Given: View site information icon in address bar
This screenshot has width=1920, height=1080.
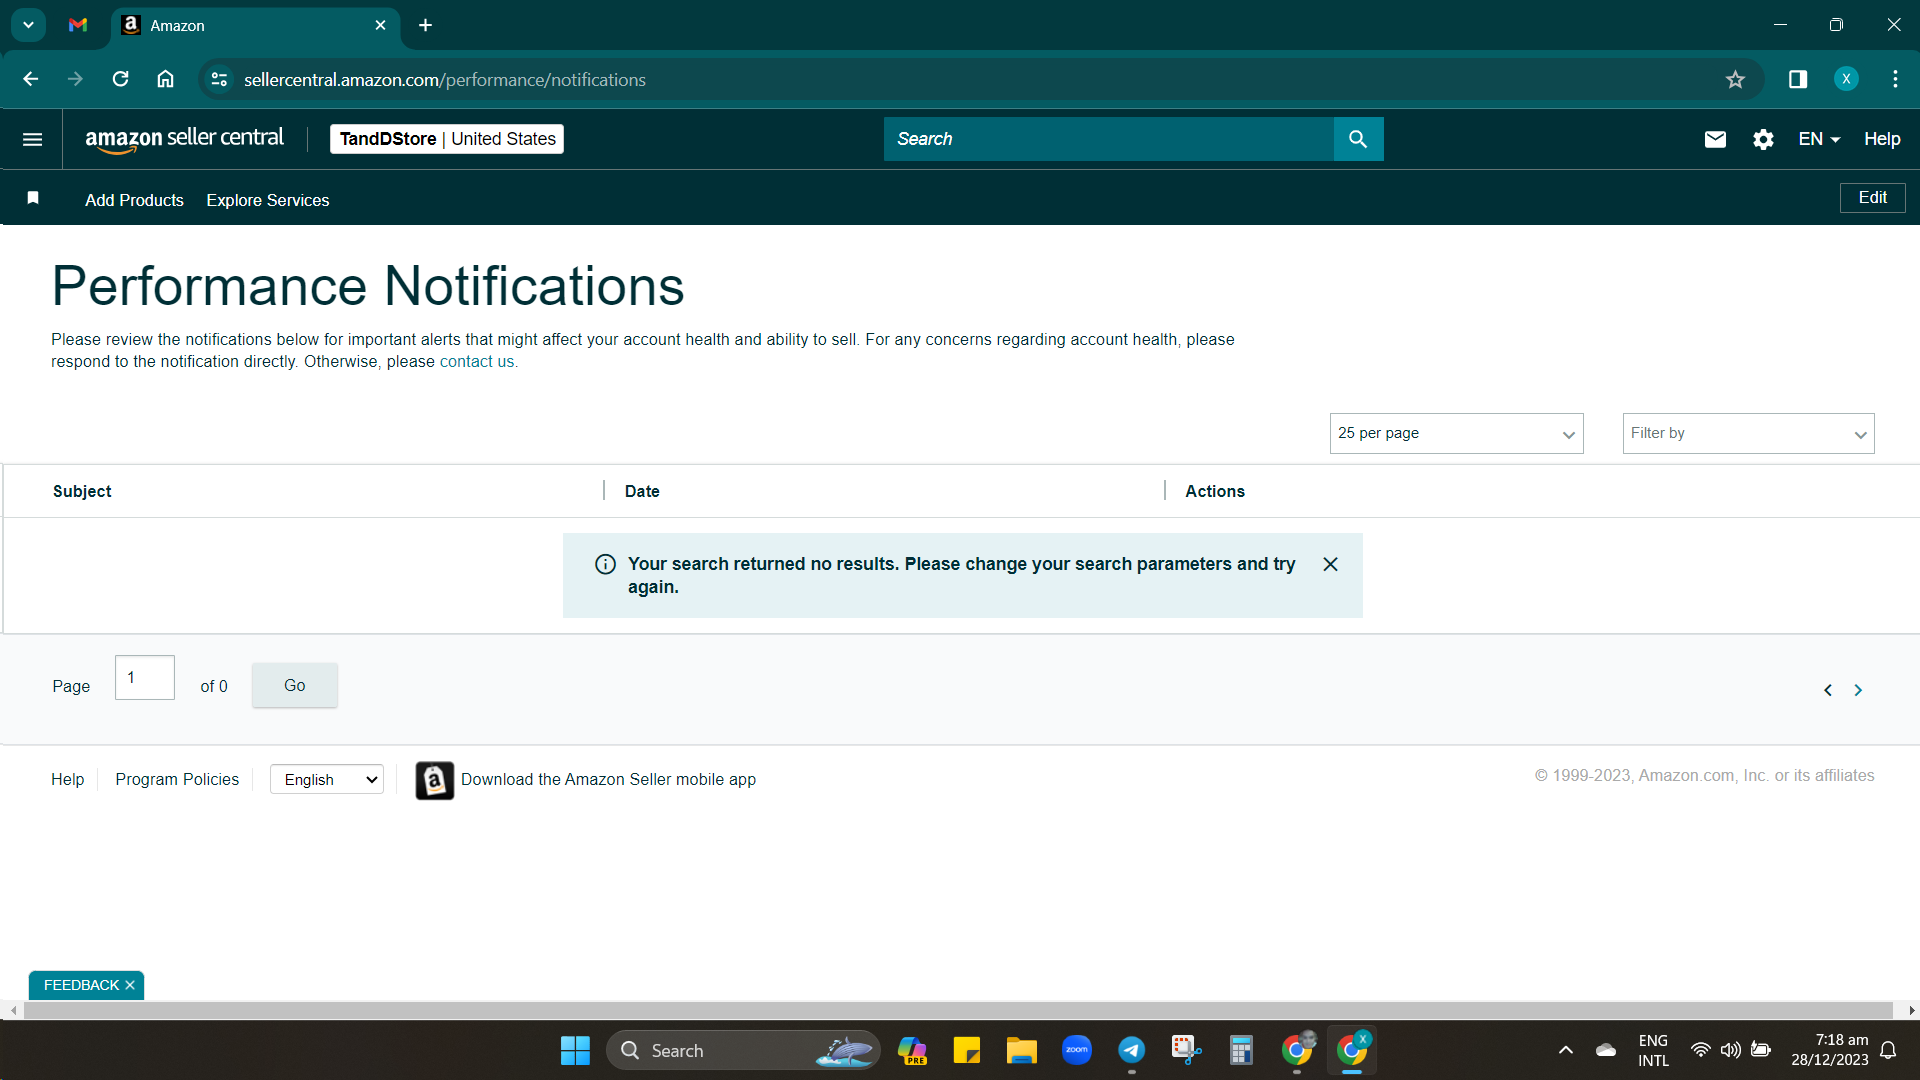Looking at the screenshot, I should [x=219, y=79].
